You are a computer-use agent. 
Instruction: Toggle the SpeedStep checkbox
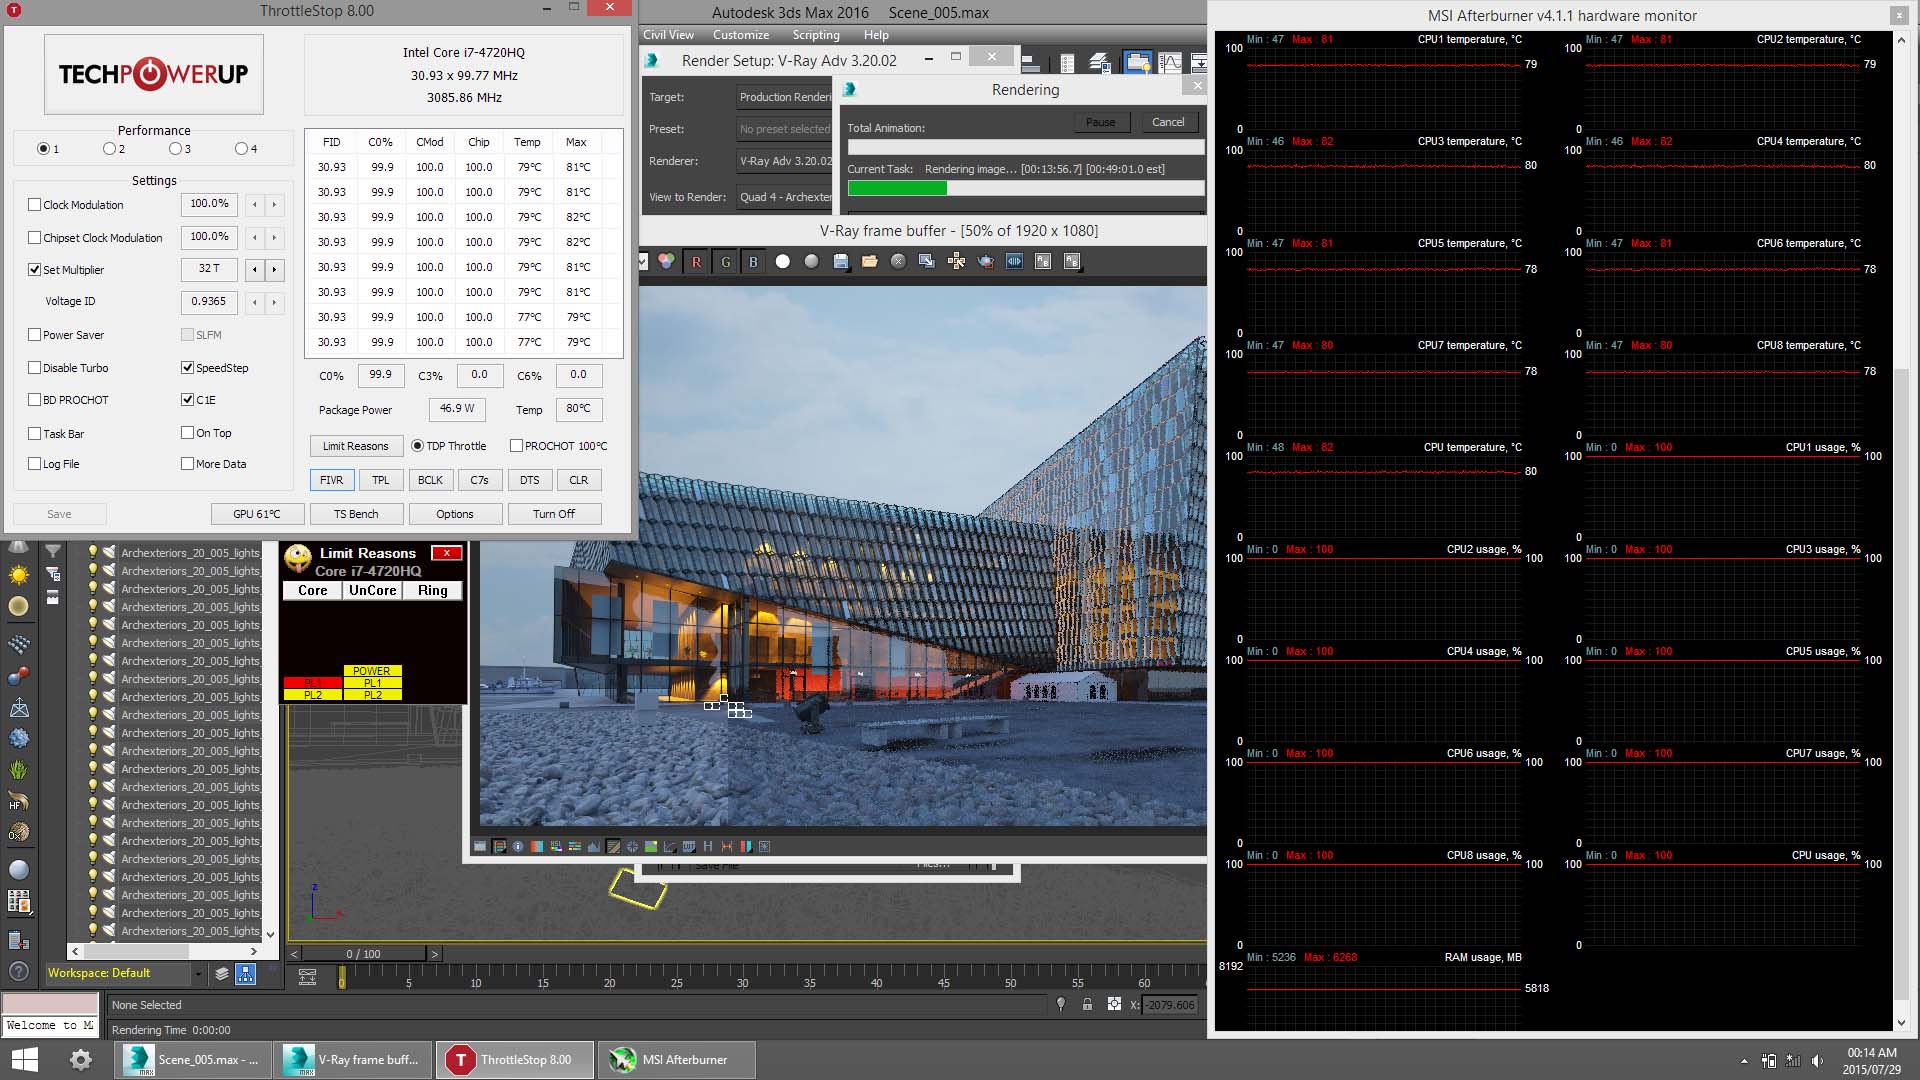tap(187, 368)
